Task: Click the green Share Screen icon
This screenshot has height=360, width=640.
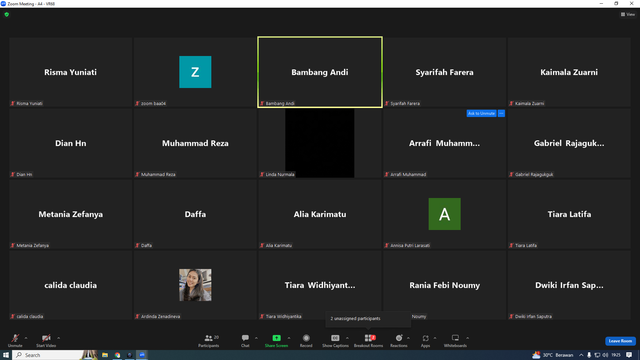Action: [x=276, y=338]
